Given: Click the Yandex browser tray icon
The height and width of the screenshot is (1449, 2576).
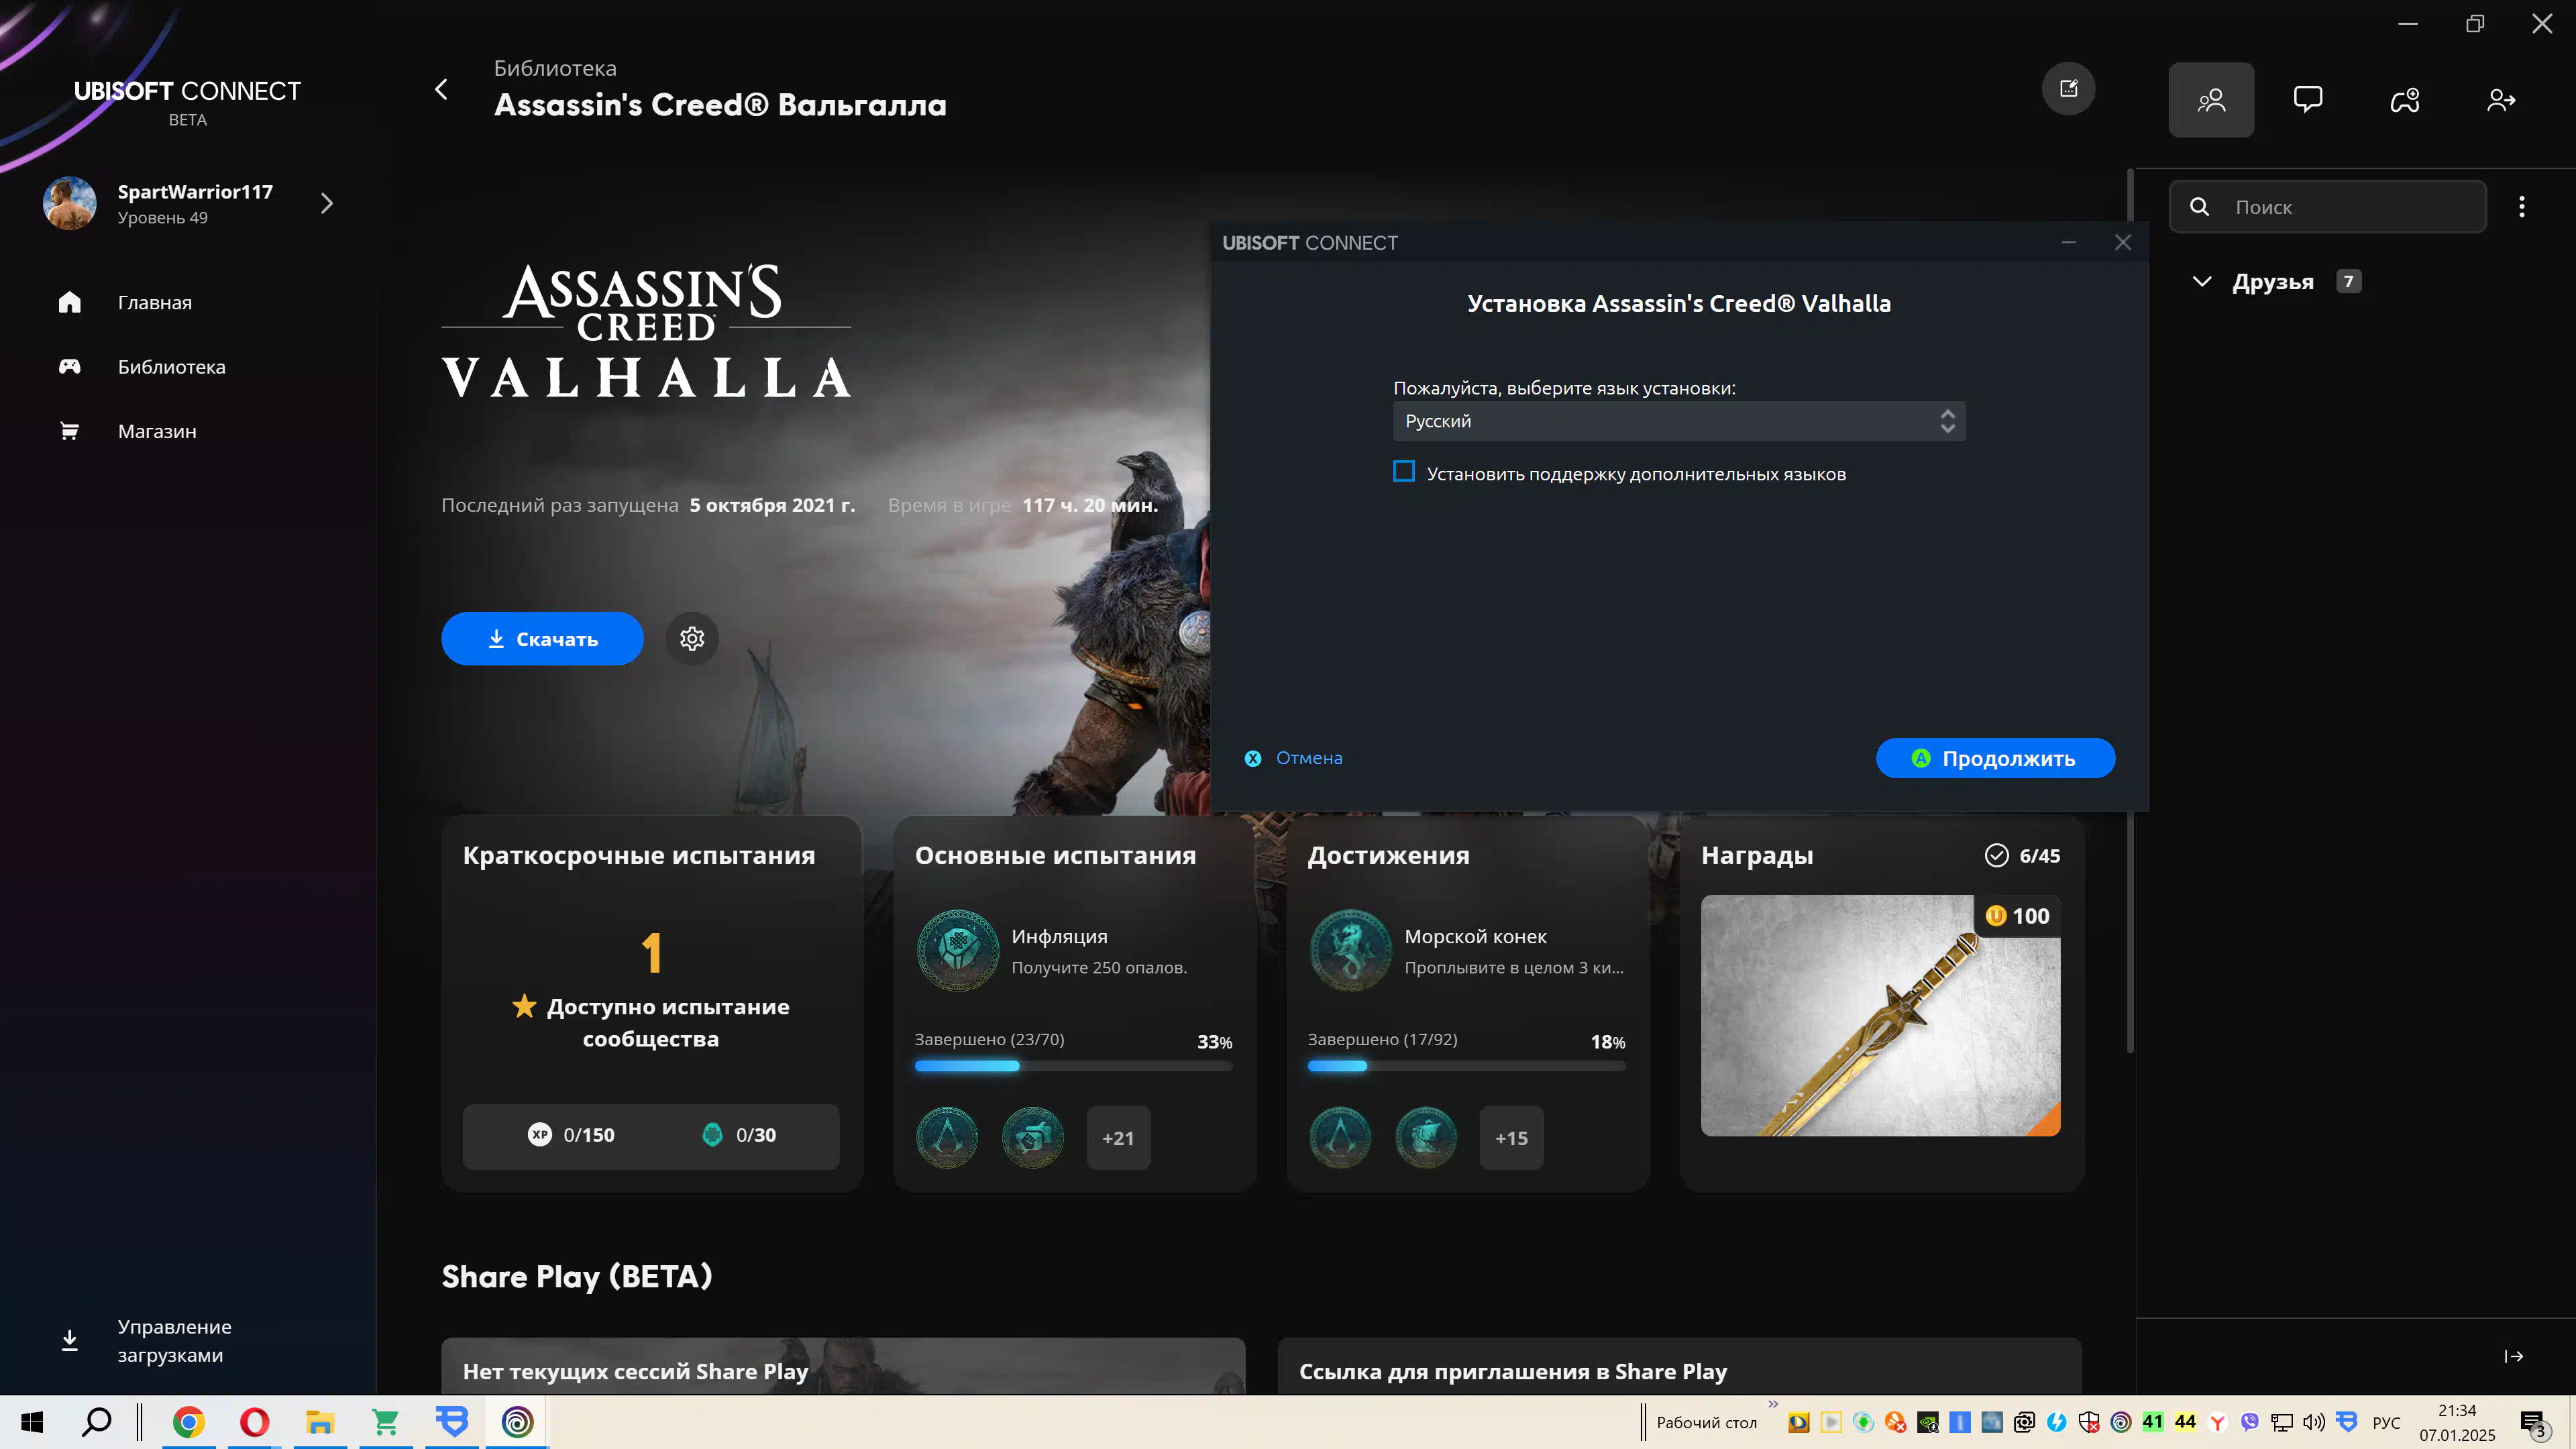Looking at the screenshot, I should [2218, 1422].
